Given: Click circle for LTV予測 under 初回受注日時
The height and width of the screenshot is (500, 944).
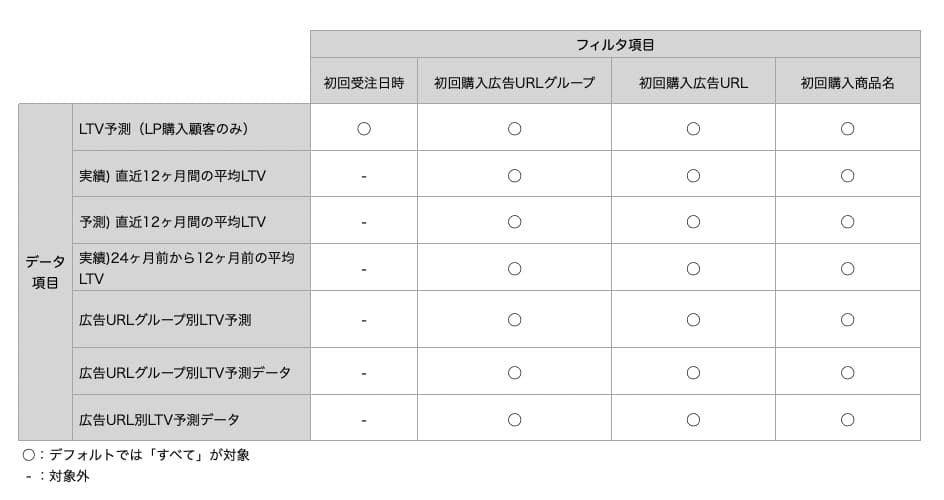Looking at the screenshot, I should (x=364, y=129).
